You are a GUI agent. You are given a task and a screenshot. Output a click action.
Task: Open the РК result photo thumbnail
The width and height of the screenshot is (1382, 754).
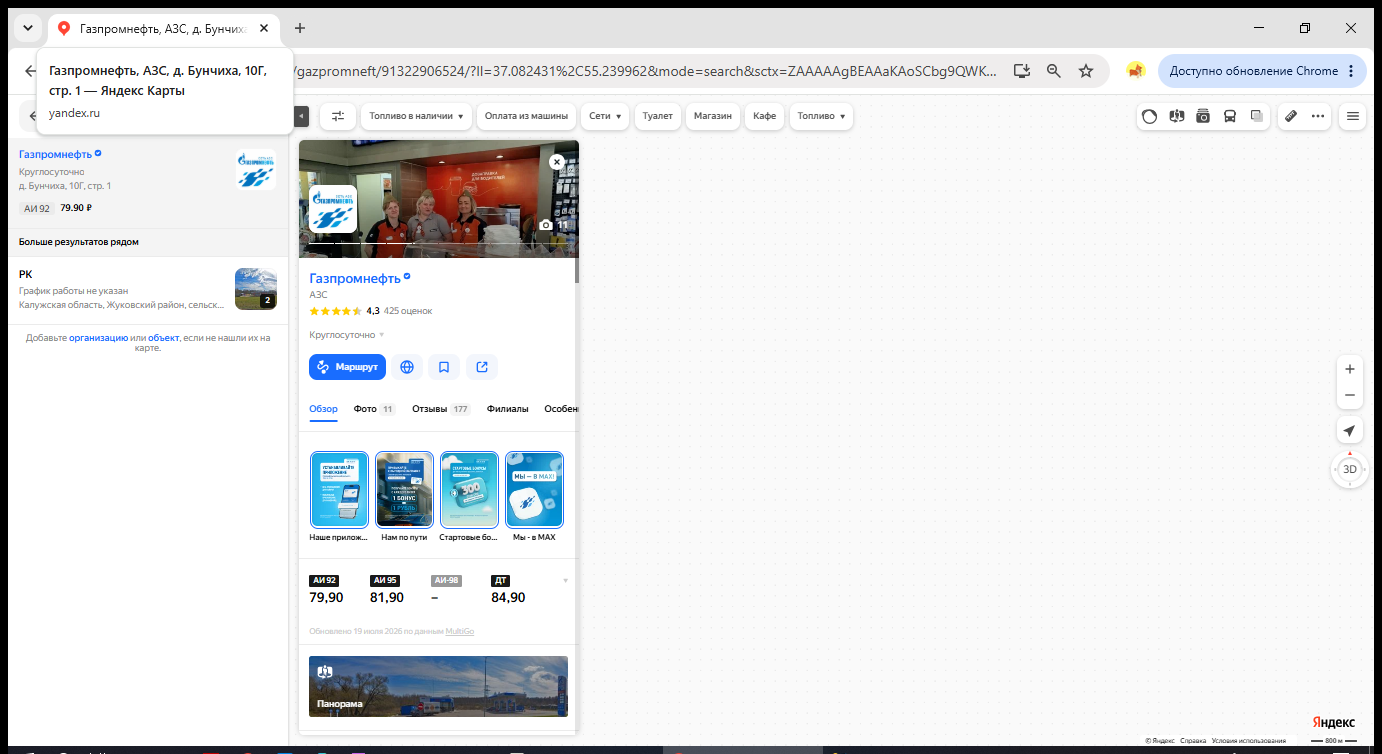tap(255, 289)
